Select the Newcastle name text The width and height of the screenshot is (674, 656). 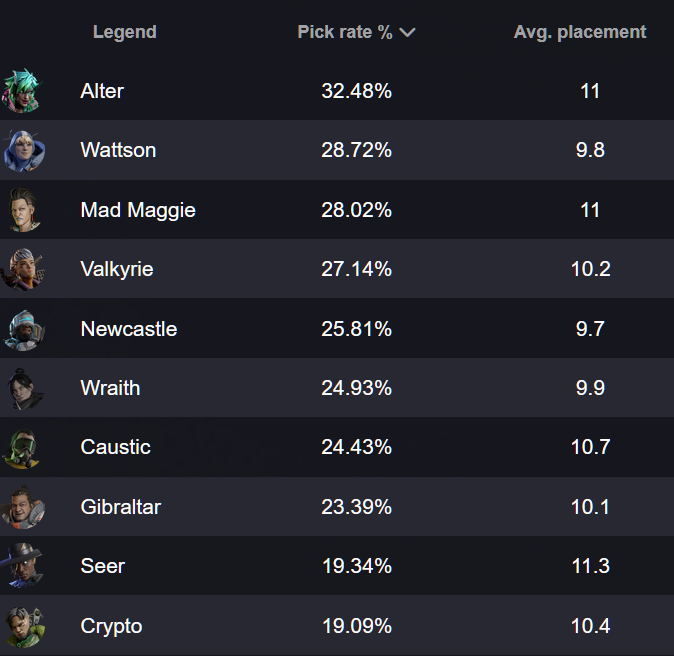(x=129, y=329)
